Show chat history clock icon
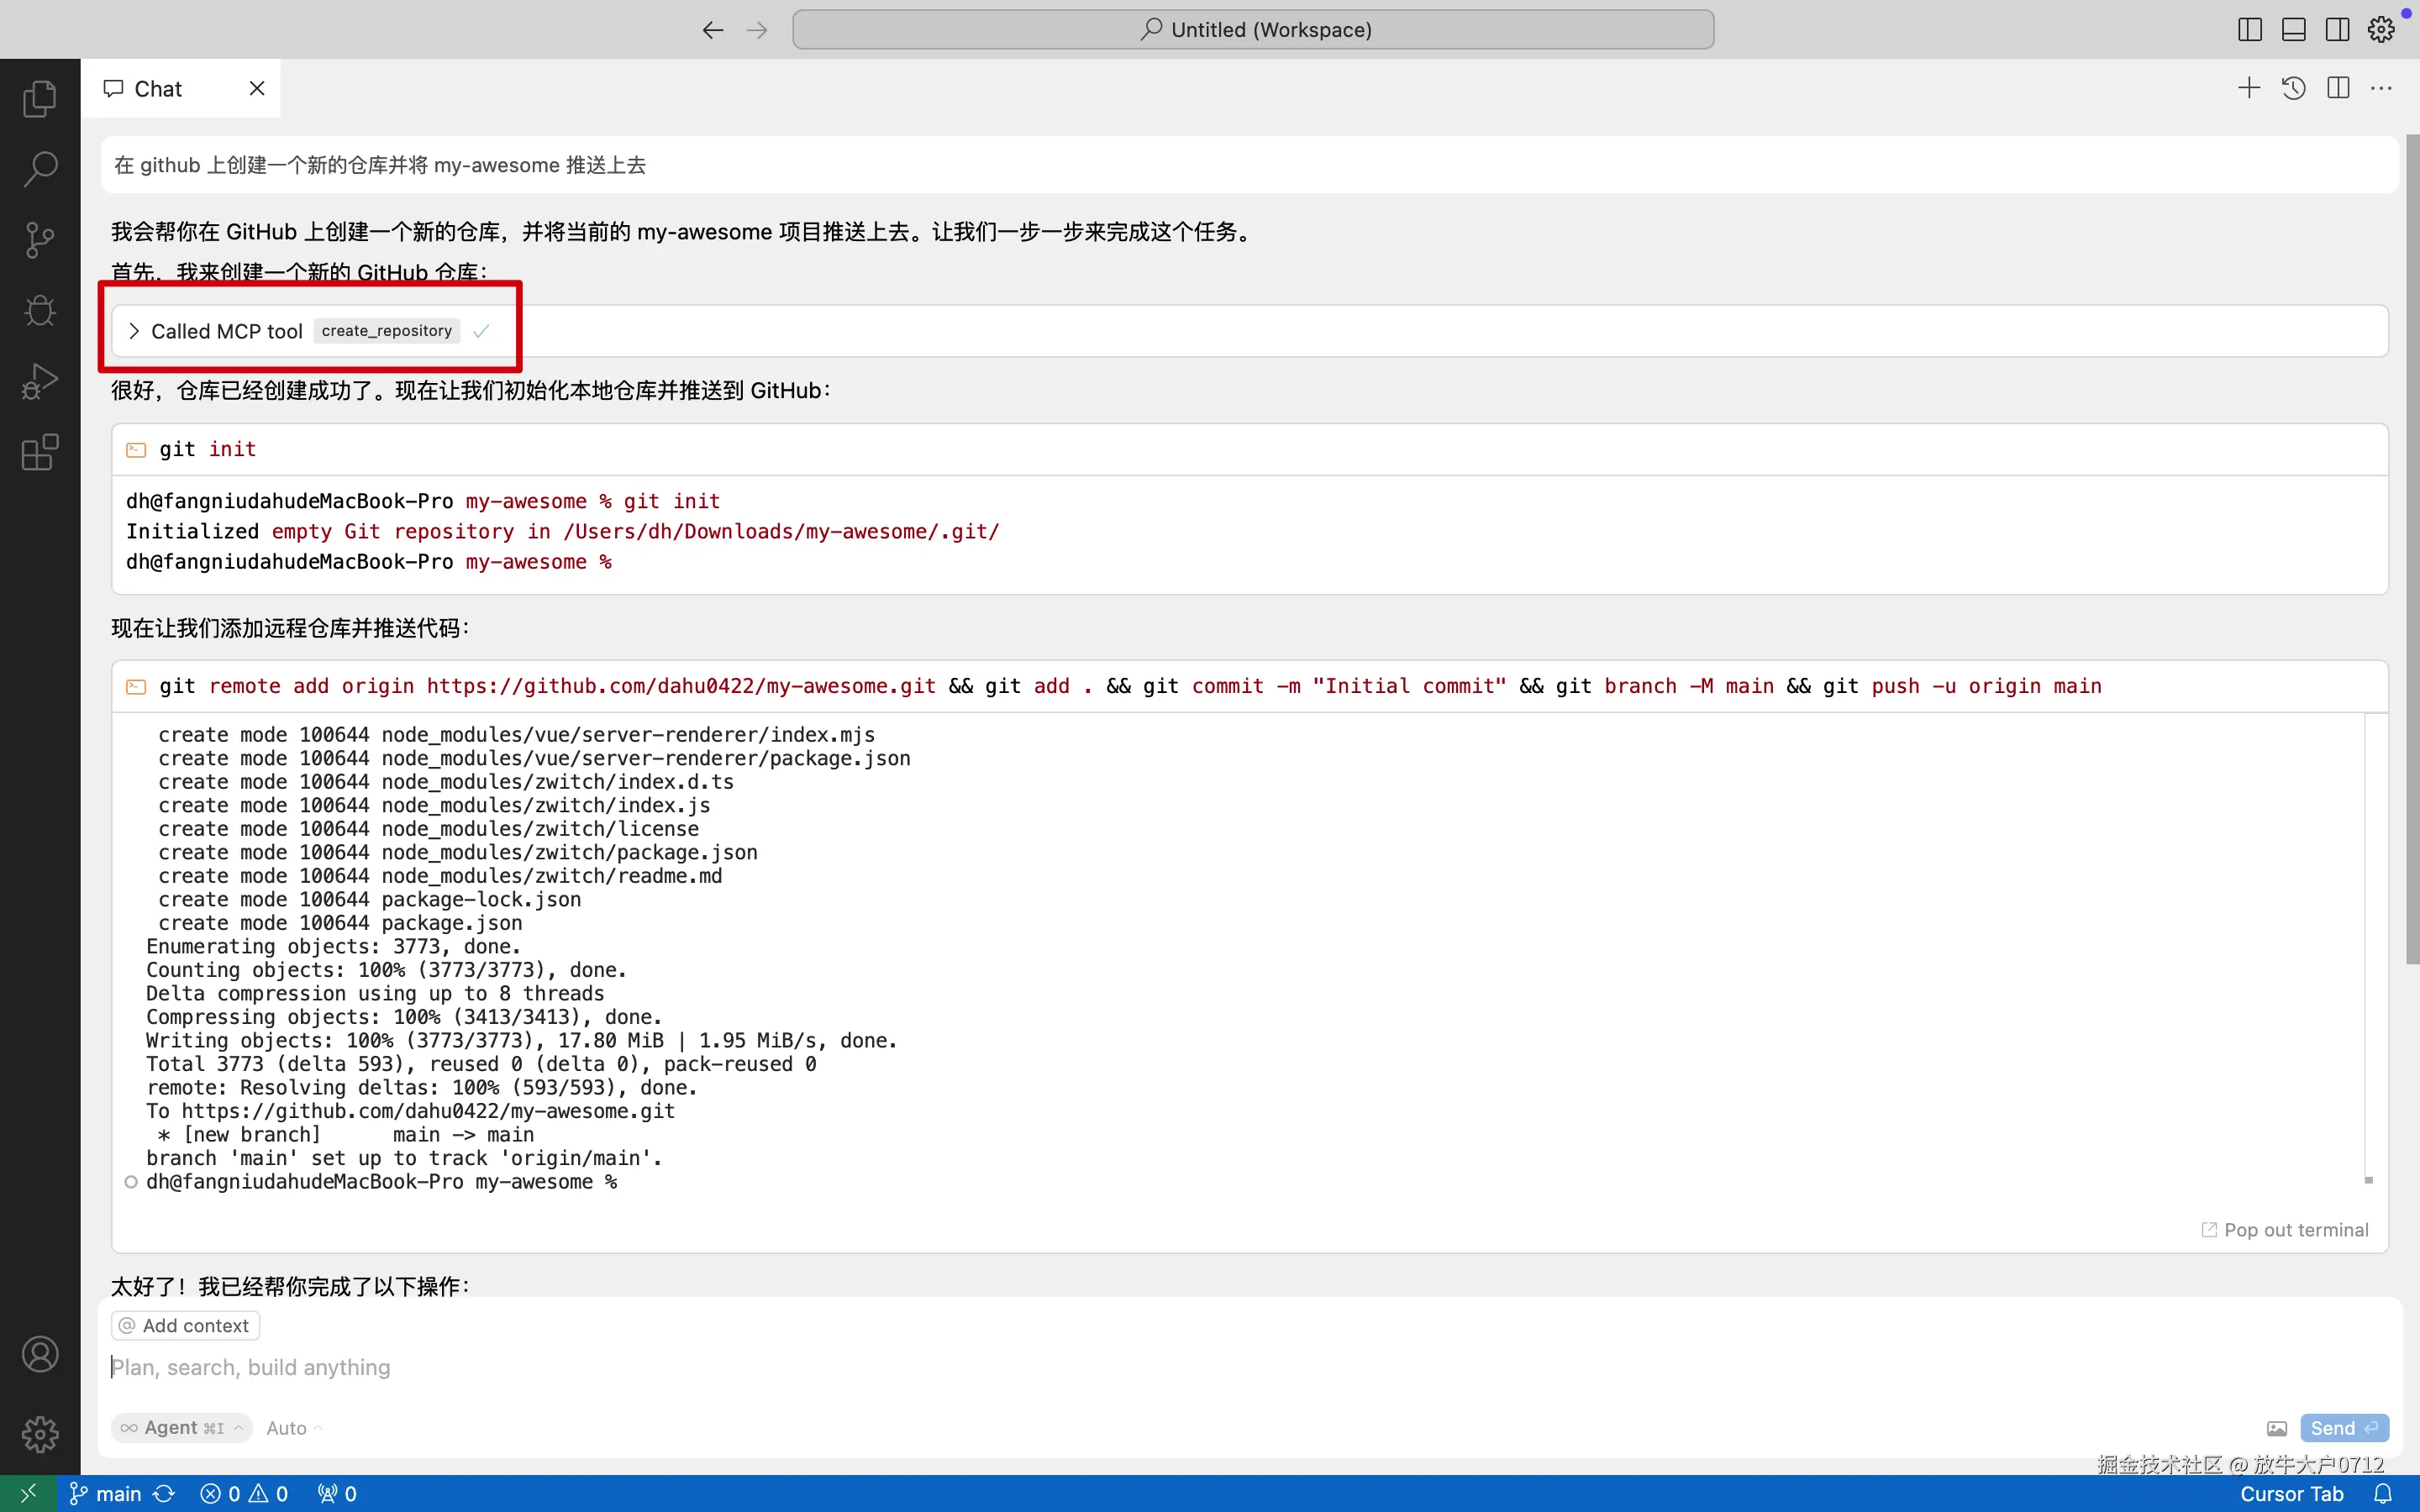Screen dimensions: 2420x1512 point(2293,88)
